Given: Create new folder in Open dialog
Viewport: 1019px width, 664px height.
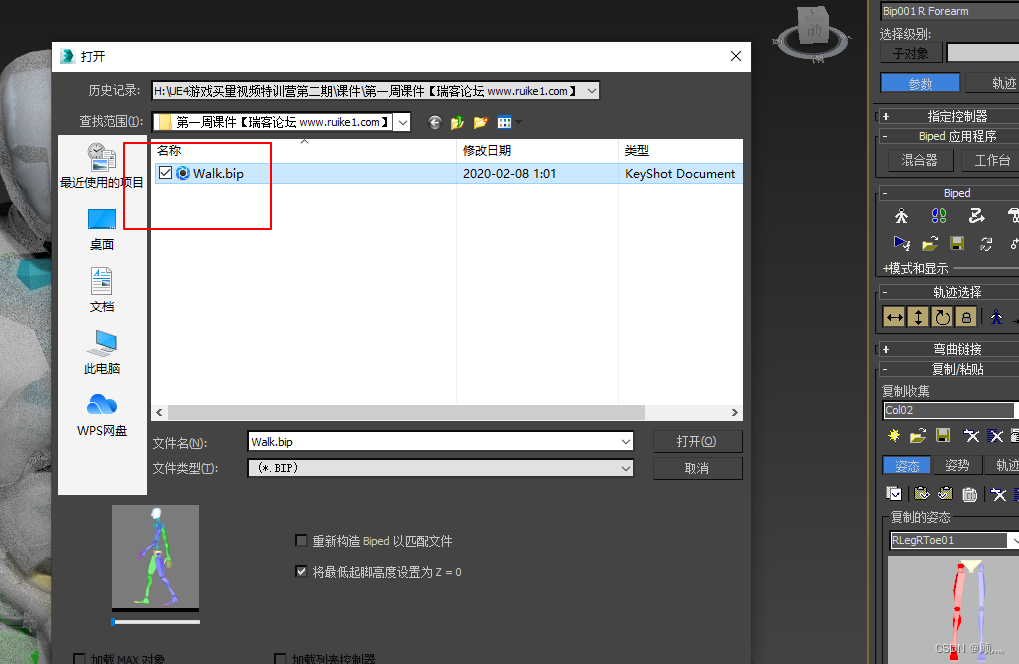Looking at the screenshot, I should pyautogui.click(x=481, y=122).
